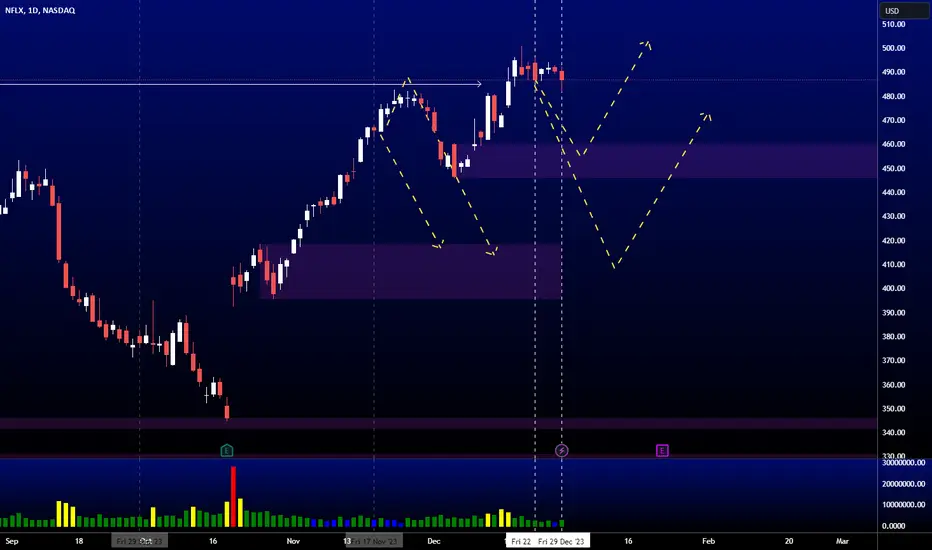This screenshot has height=550, width=932.
Task: Click the 18 date label on time axis
Action: [x=79, y=541]
